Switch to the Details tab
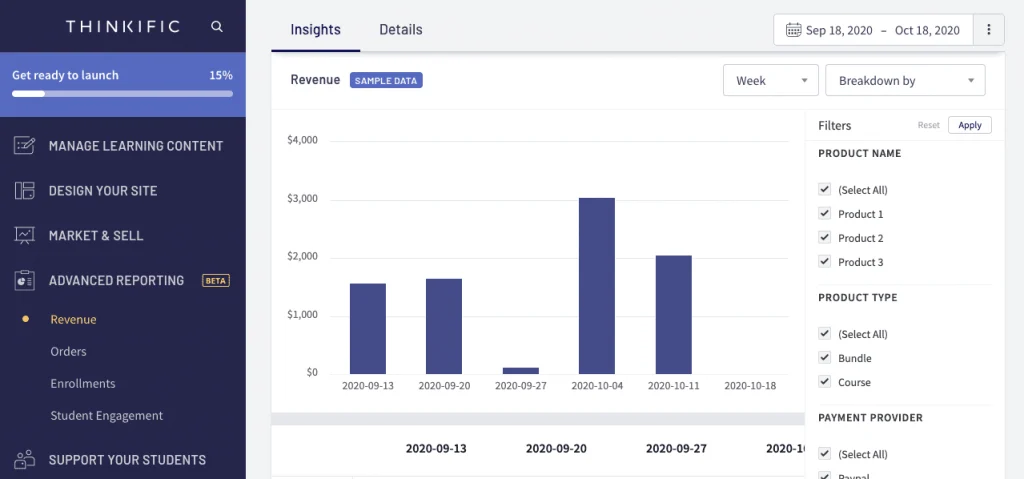Image resolution: width=1024 pixels, height=479 pixels. tap(400, 30)
